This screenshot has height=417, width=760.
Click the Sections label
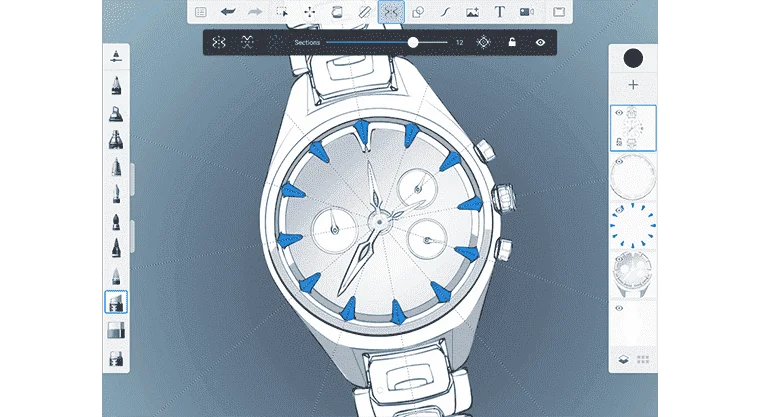(307, 43)
